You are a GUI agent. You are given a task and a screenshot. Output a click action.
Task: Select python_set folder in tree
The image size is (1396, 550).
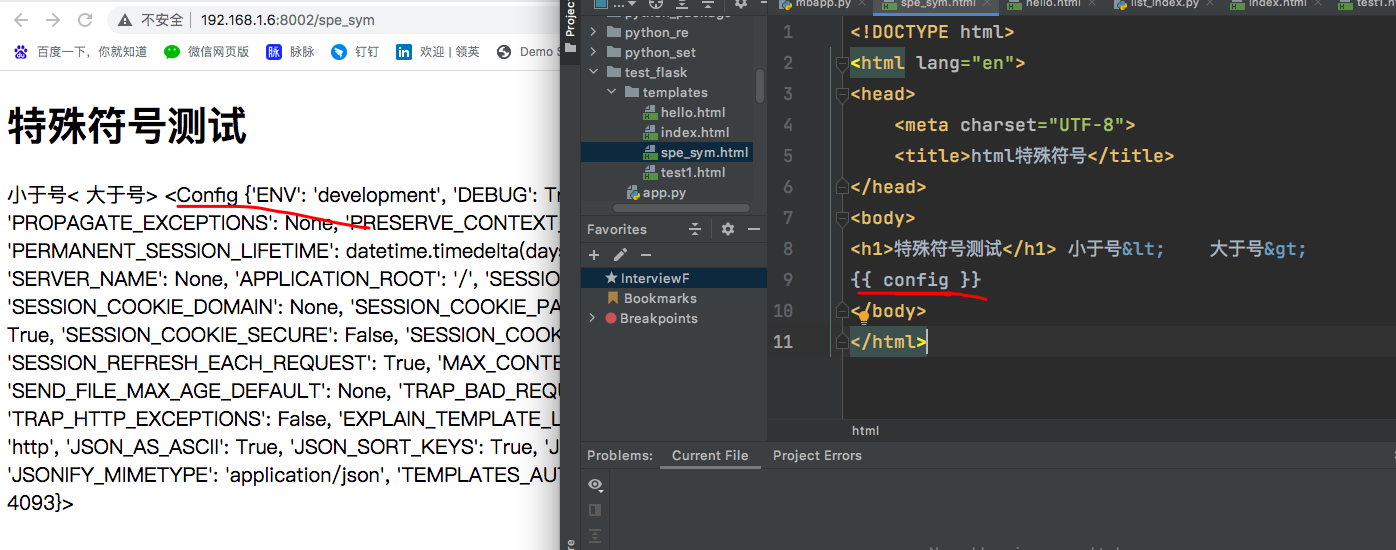[x=651, y=52]
